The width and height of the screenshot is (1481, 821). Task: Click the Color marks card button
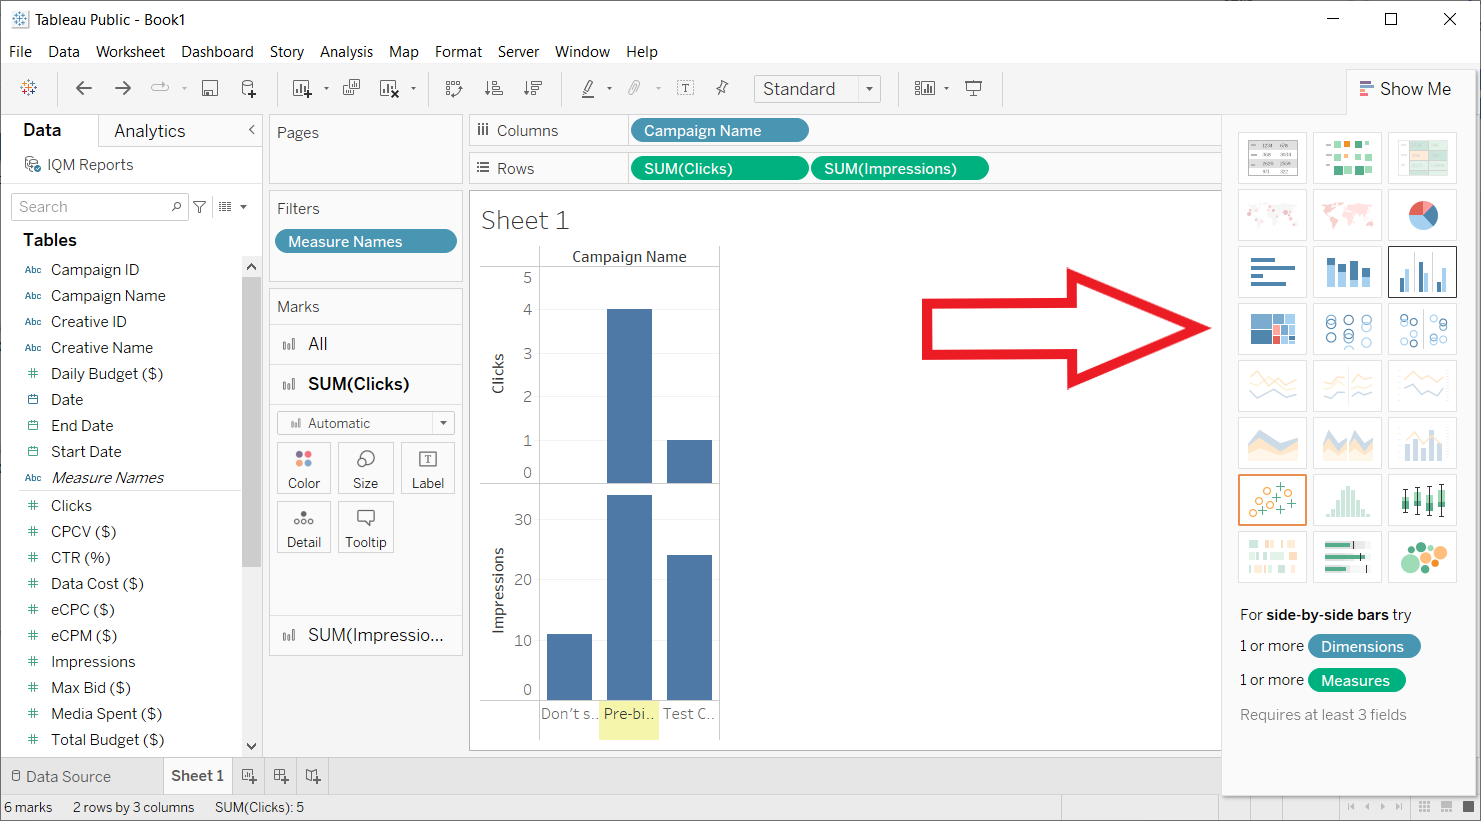coord(304,469)
